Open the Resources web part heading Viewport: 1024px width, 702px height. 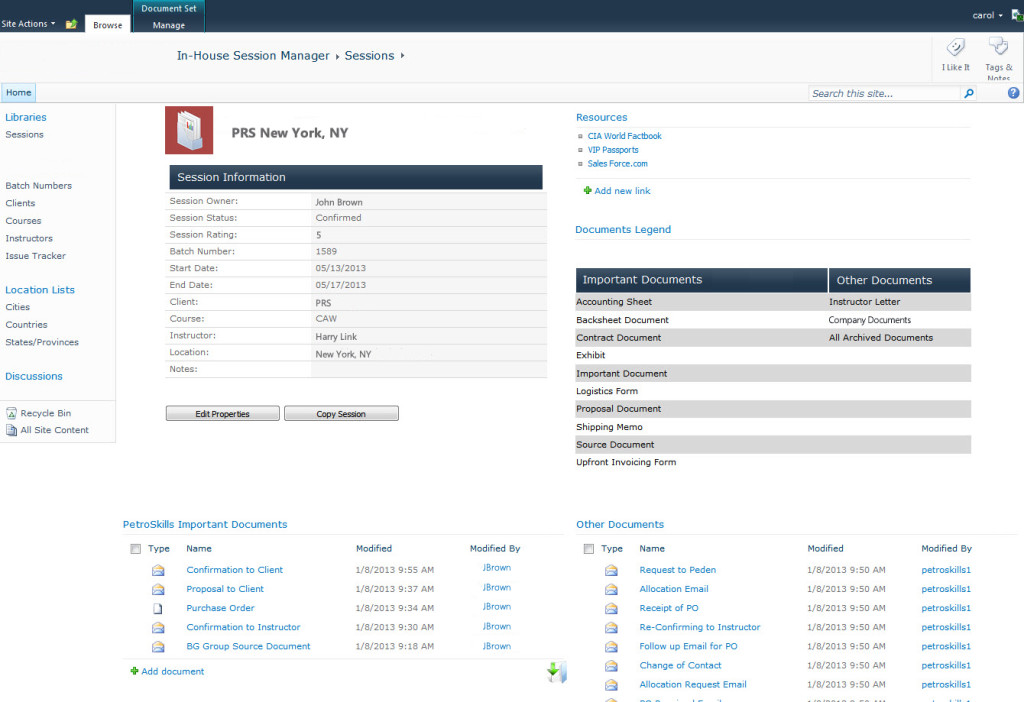[601, 118]
